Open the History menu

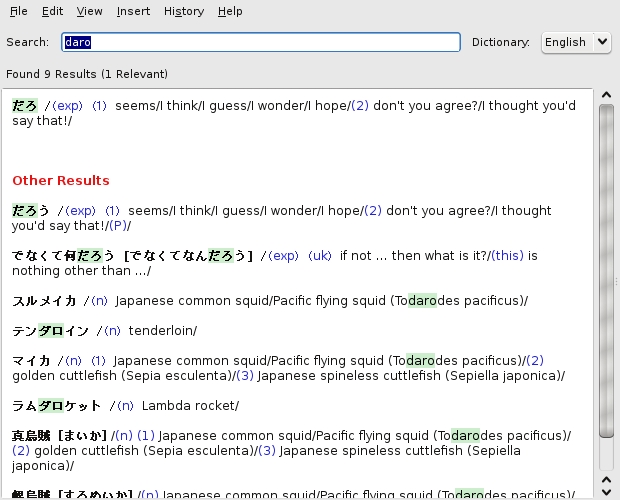click(183, 11)
